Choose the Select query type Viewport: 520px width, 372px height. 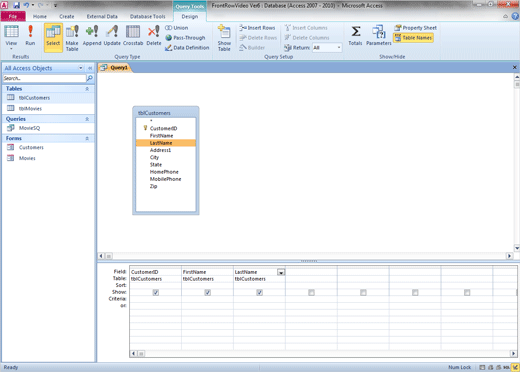coord(53,37)
